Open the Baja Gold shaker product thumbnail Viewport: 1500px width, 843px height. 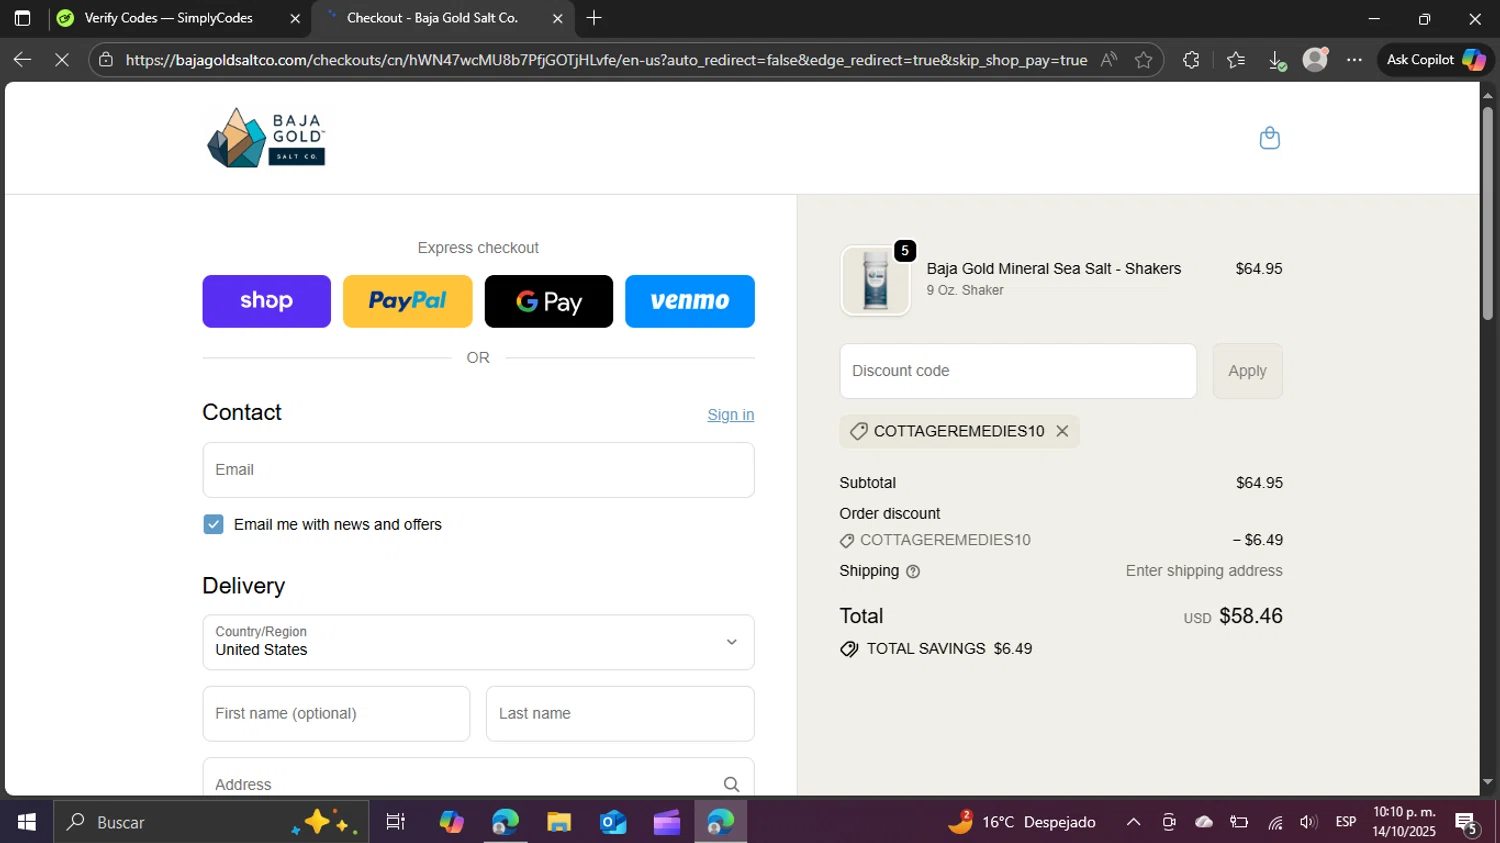[x=875, y=281]
